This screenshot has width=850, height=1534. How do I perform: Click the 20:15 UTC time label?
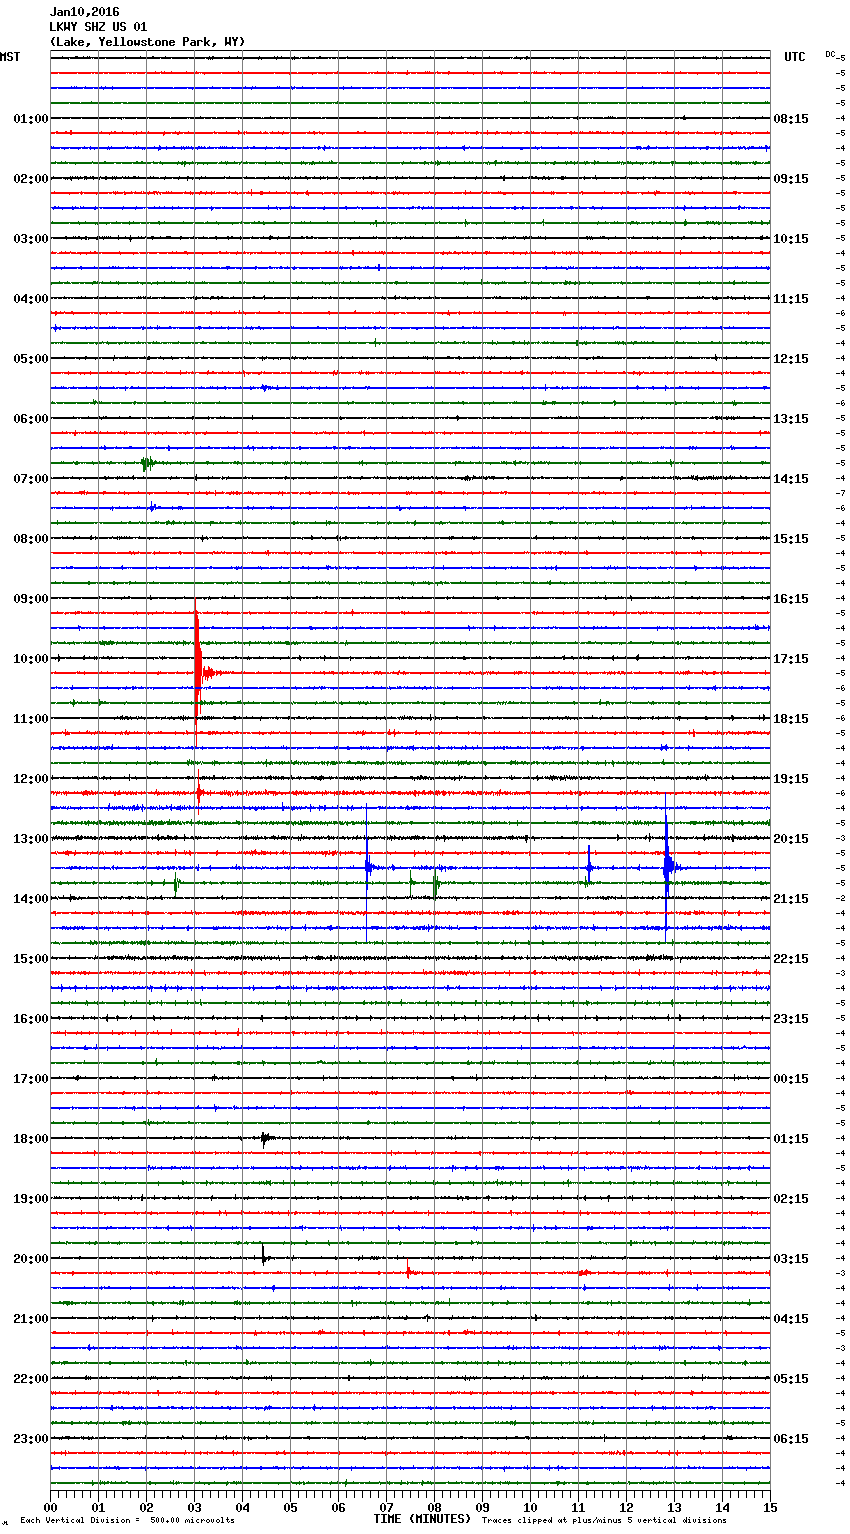791,839
